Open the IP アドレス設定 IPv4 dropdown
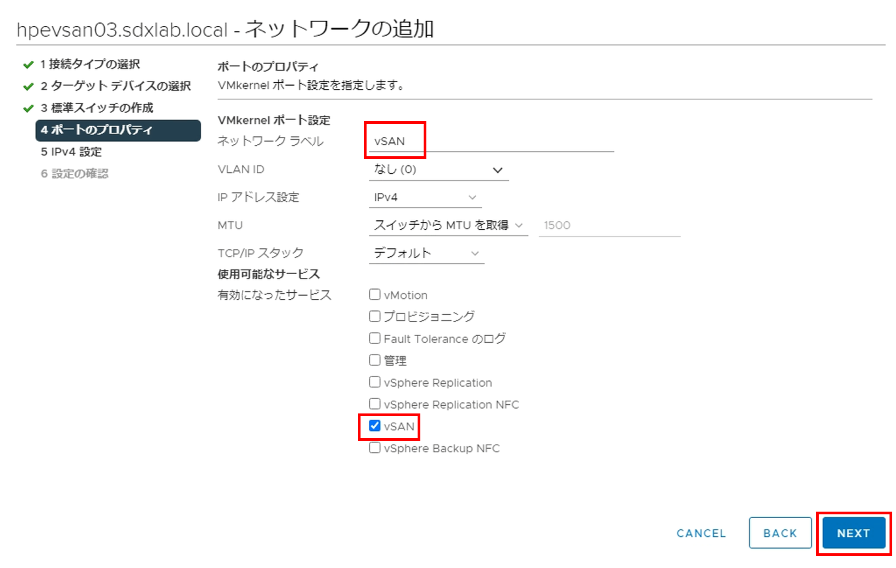The height and width of the screenshot is (568, 896). 425,197
